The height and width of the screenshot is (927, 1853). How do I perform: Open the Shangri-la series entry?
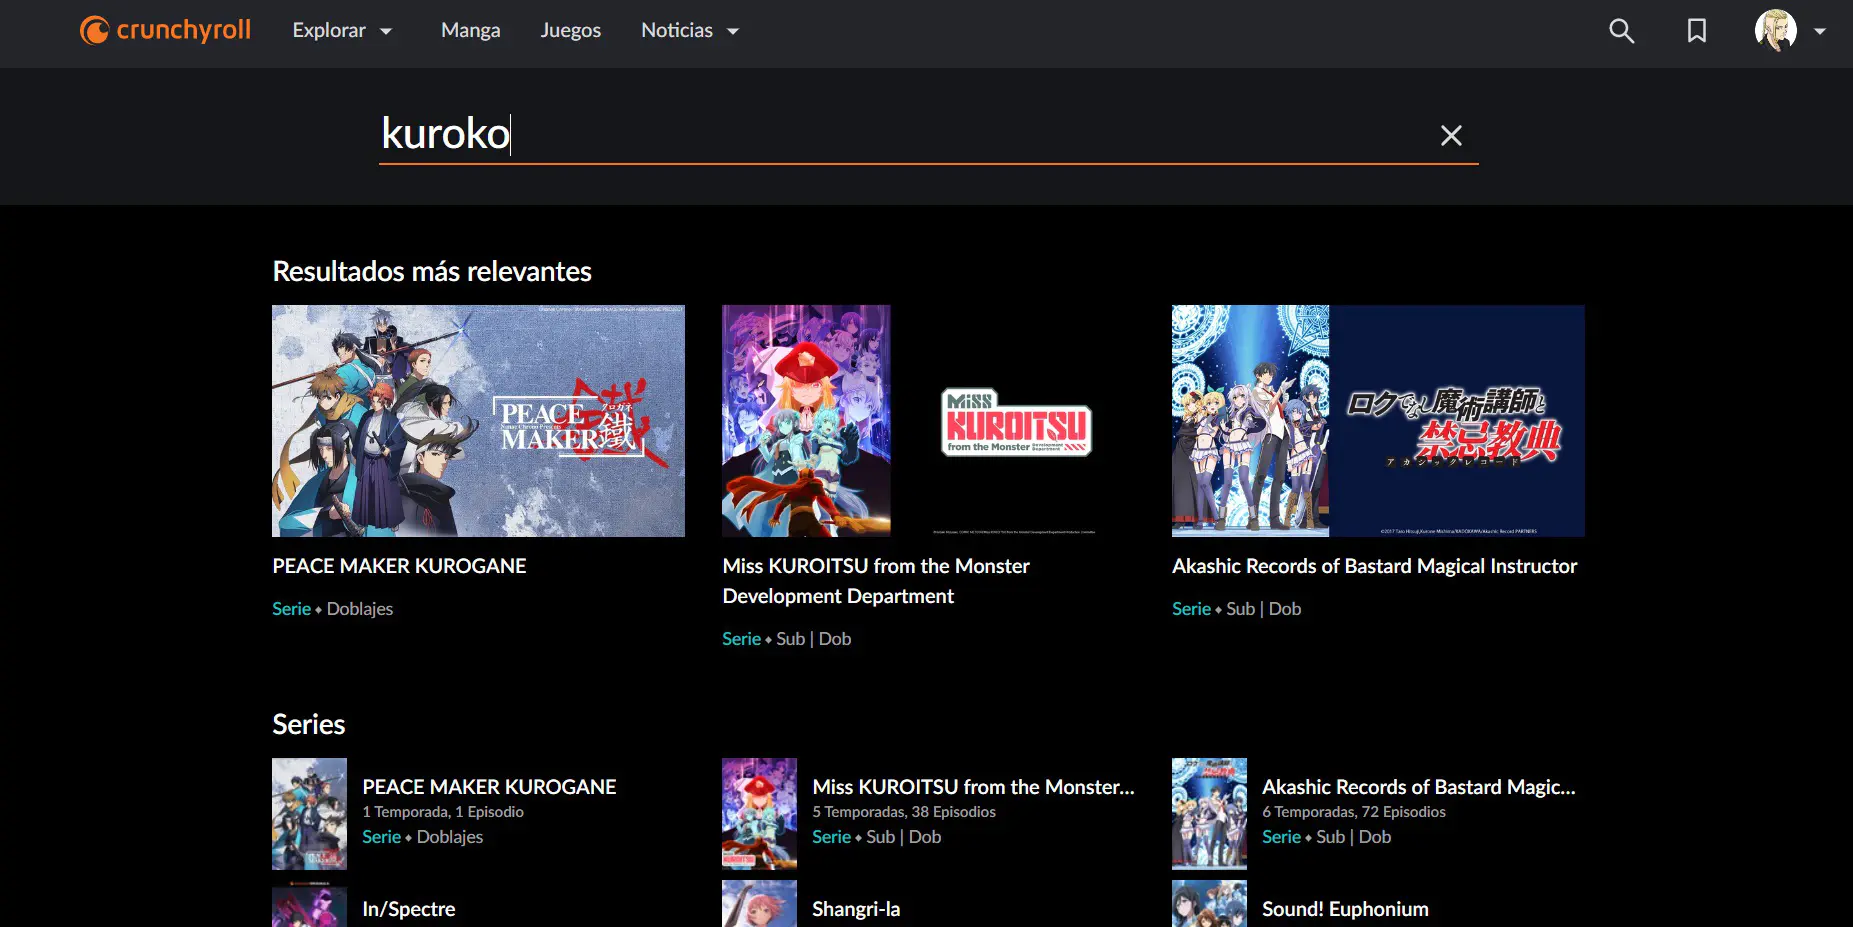point(856,909)
